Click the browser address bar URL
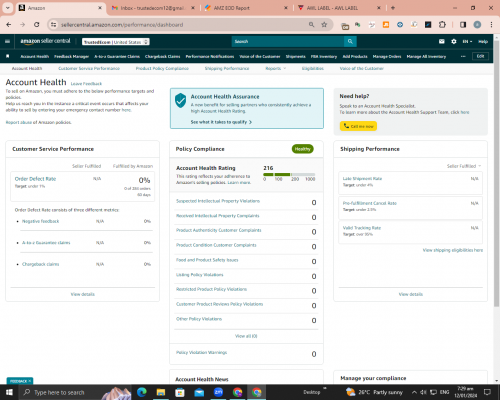Screen dimensions: 500x400 click(122, 25)
